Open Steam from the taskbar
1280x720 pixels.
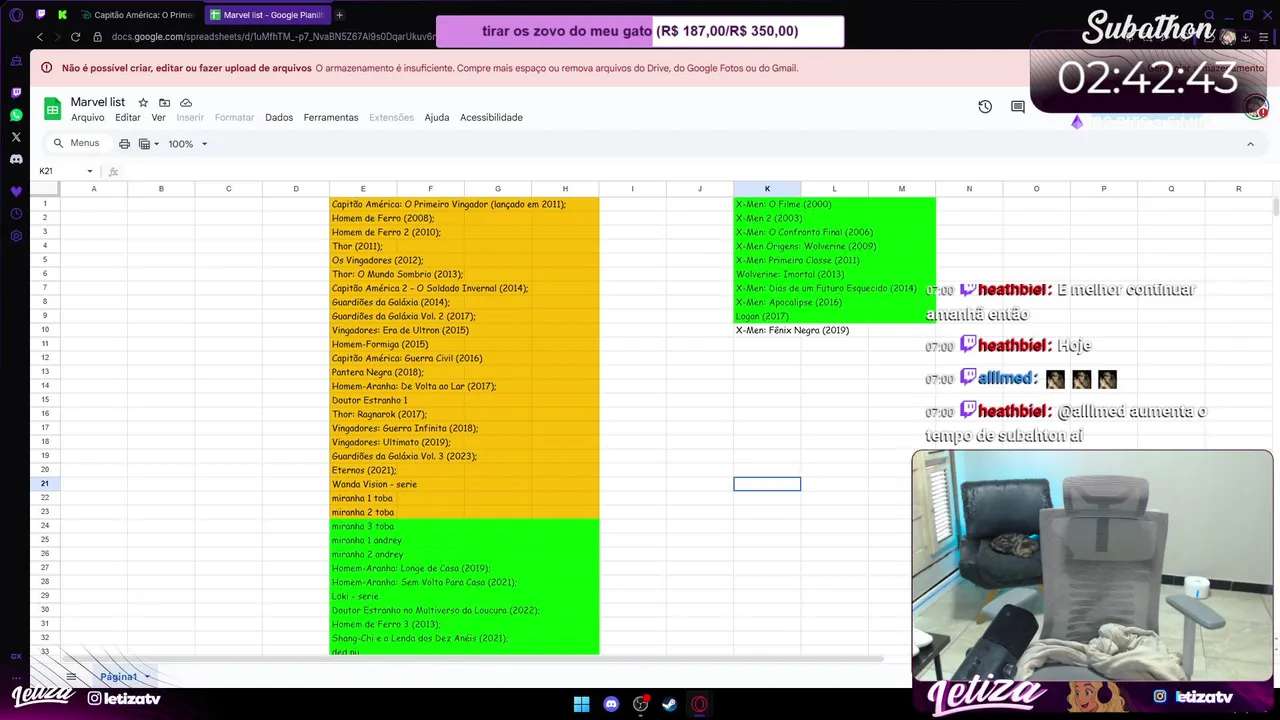pos(669,704)
